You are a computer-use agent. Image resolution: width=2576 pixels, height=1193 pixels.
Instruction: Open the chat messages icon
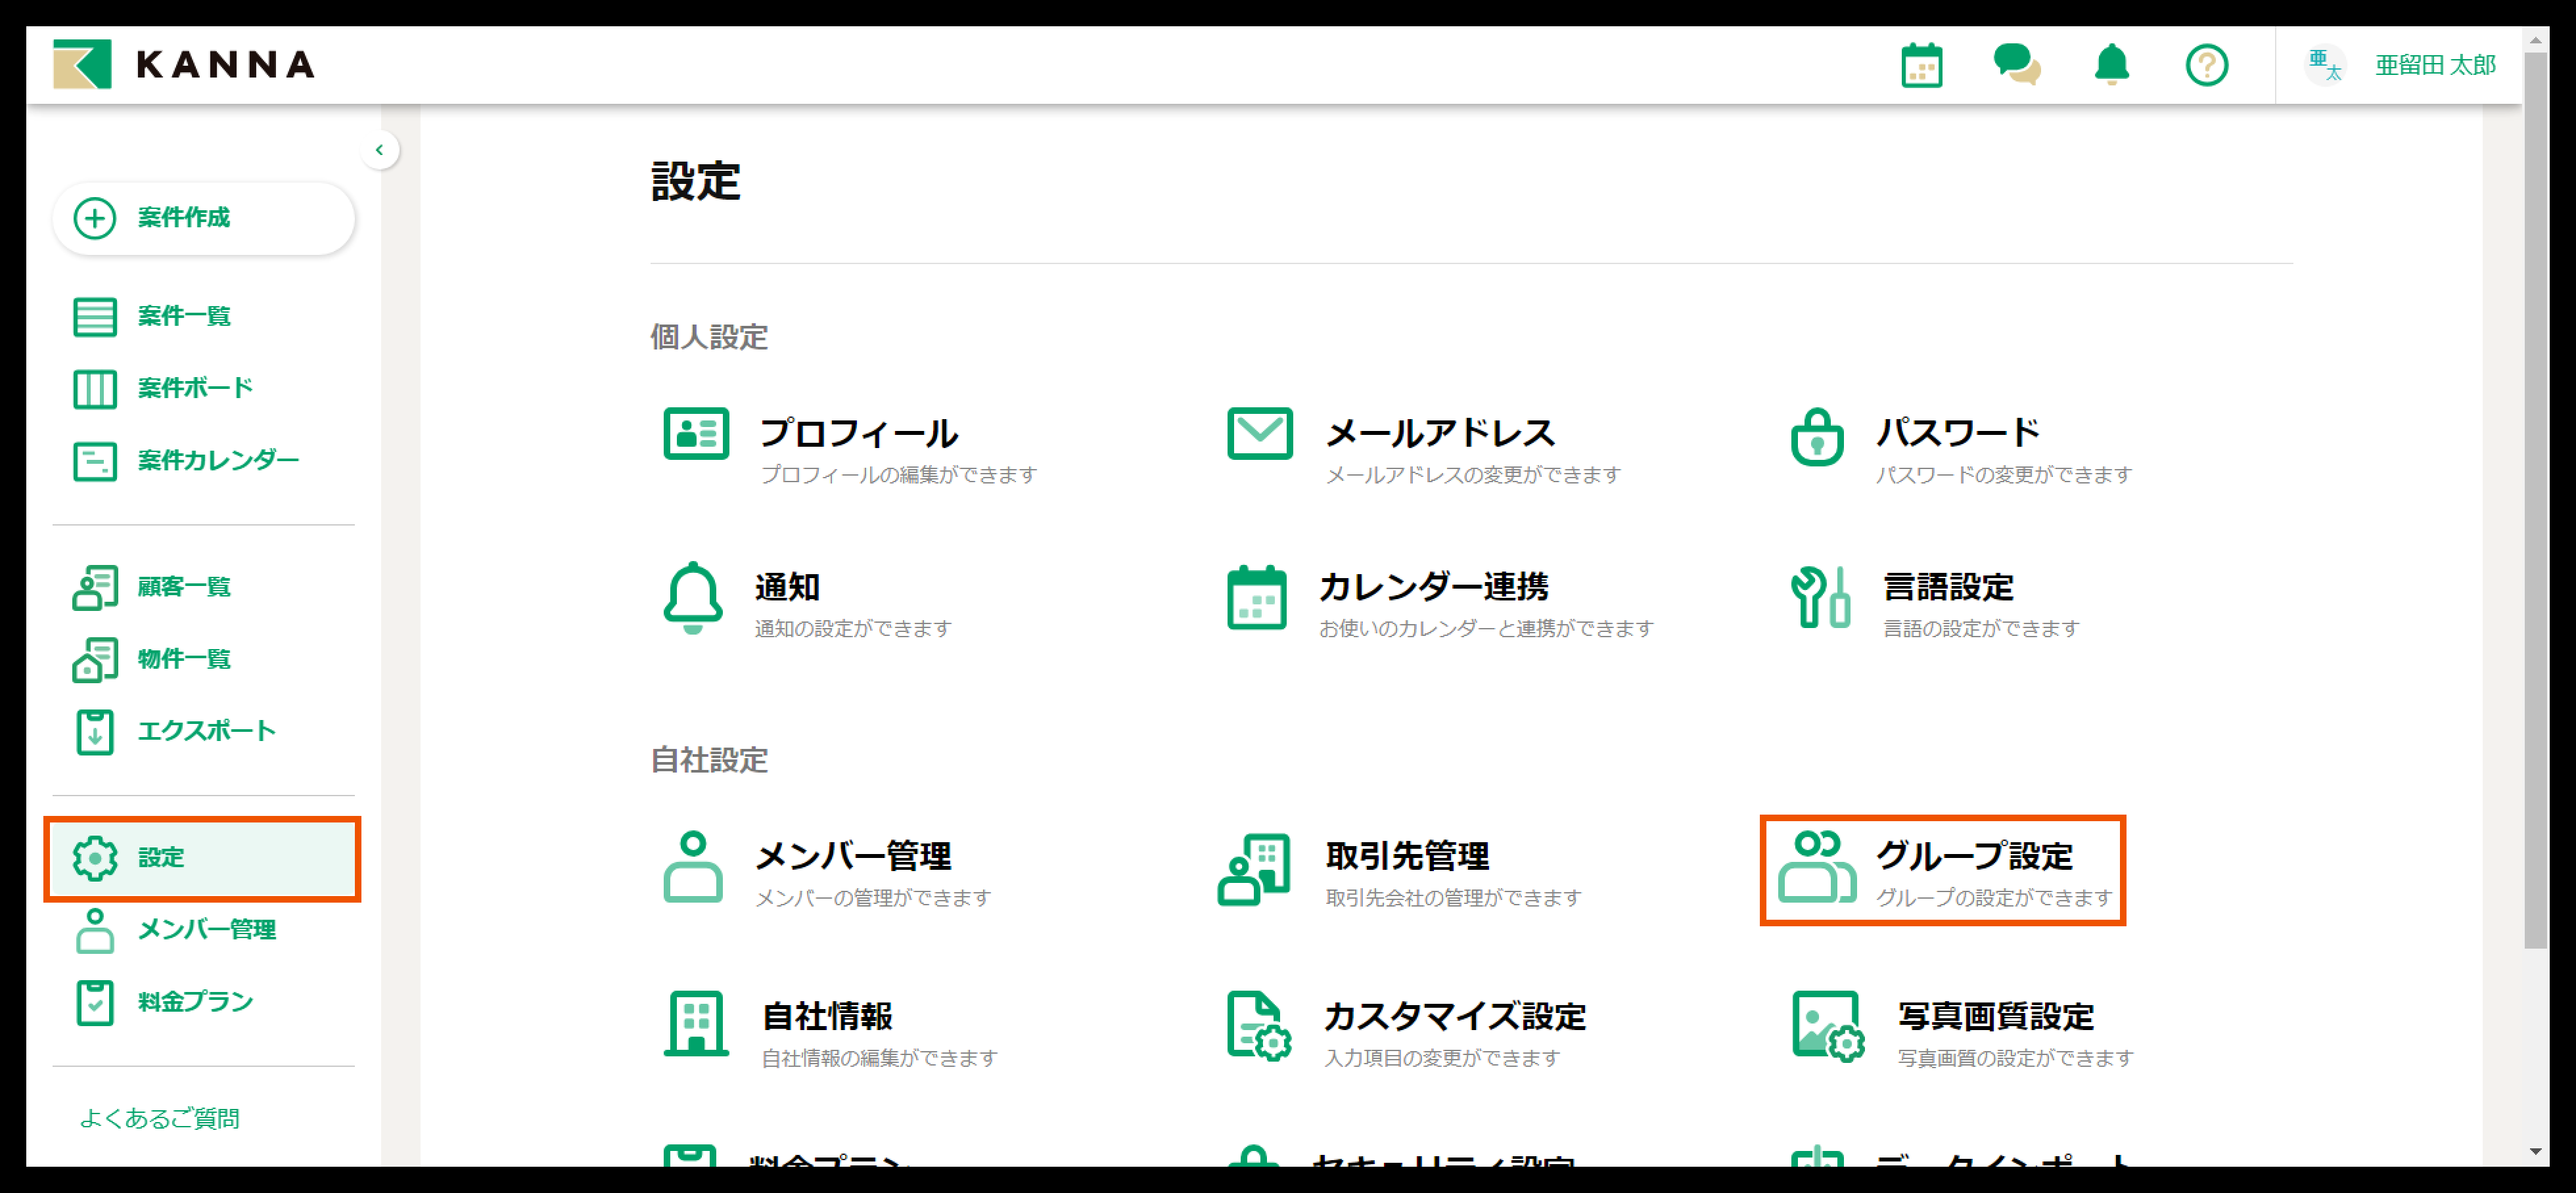coord(2016,66)
